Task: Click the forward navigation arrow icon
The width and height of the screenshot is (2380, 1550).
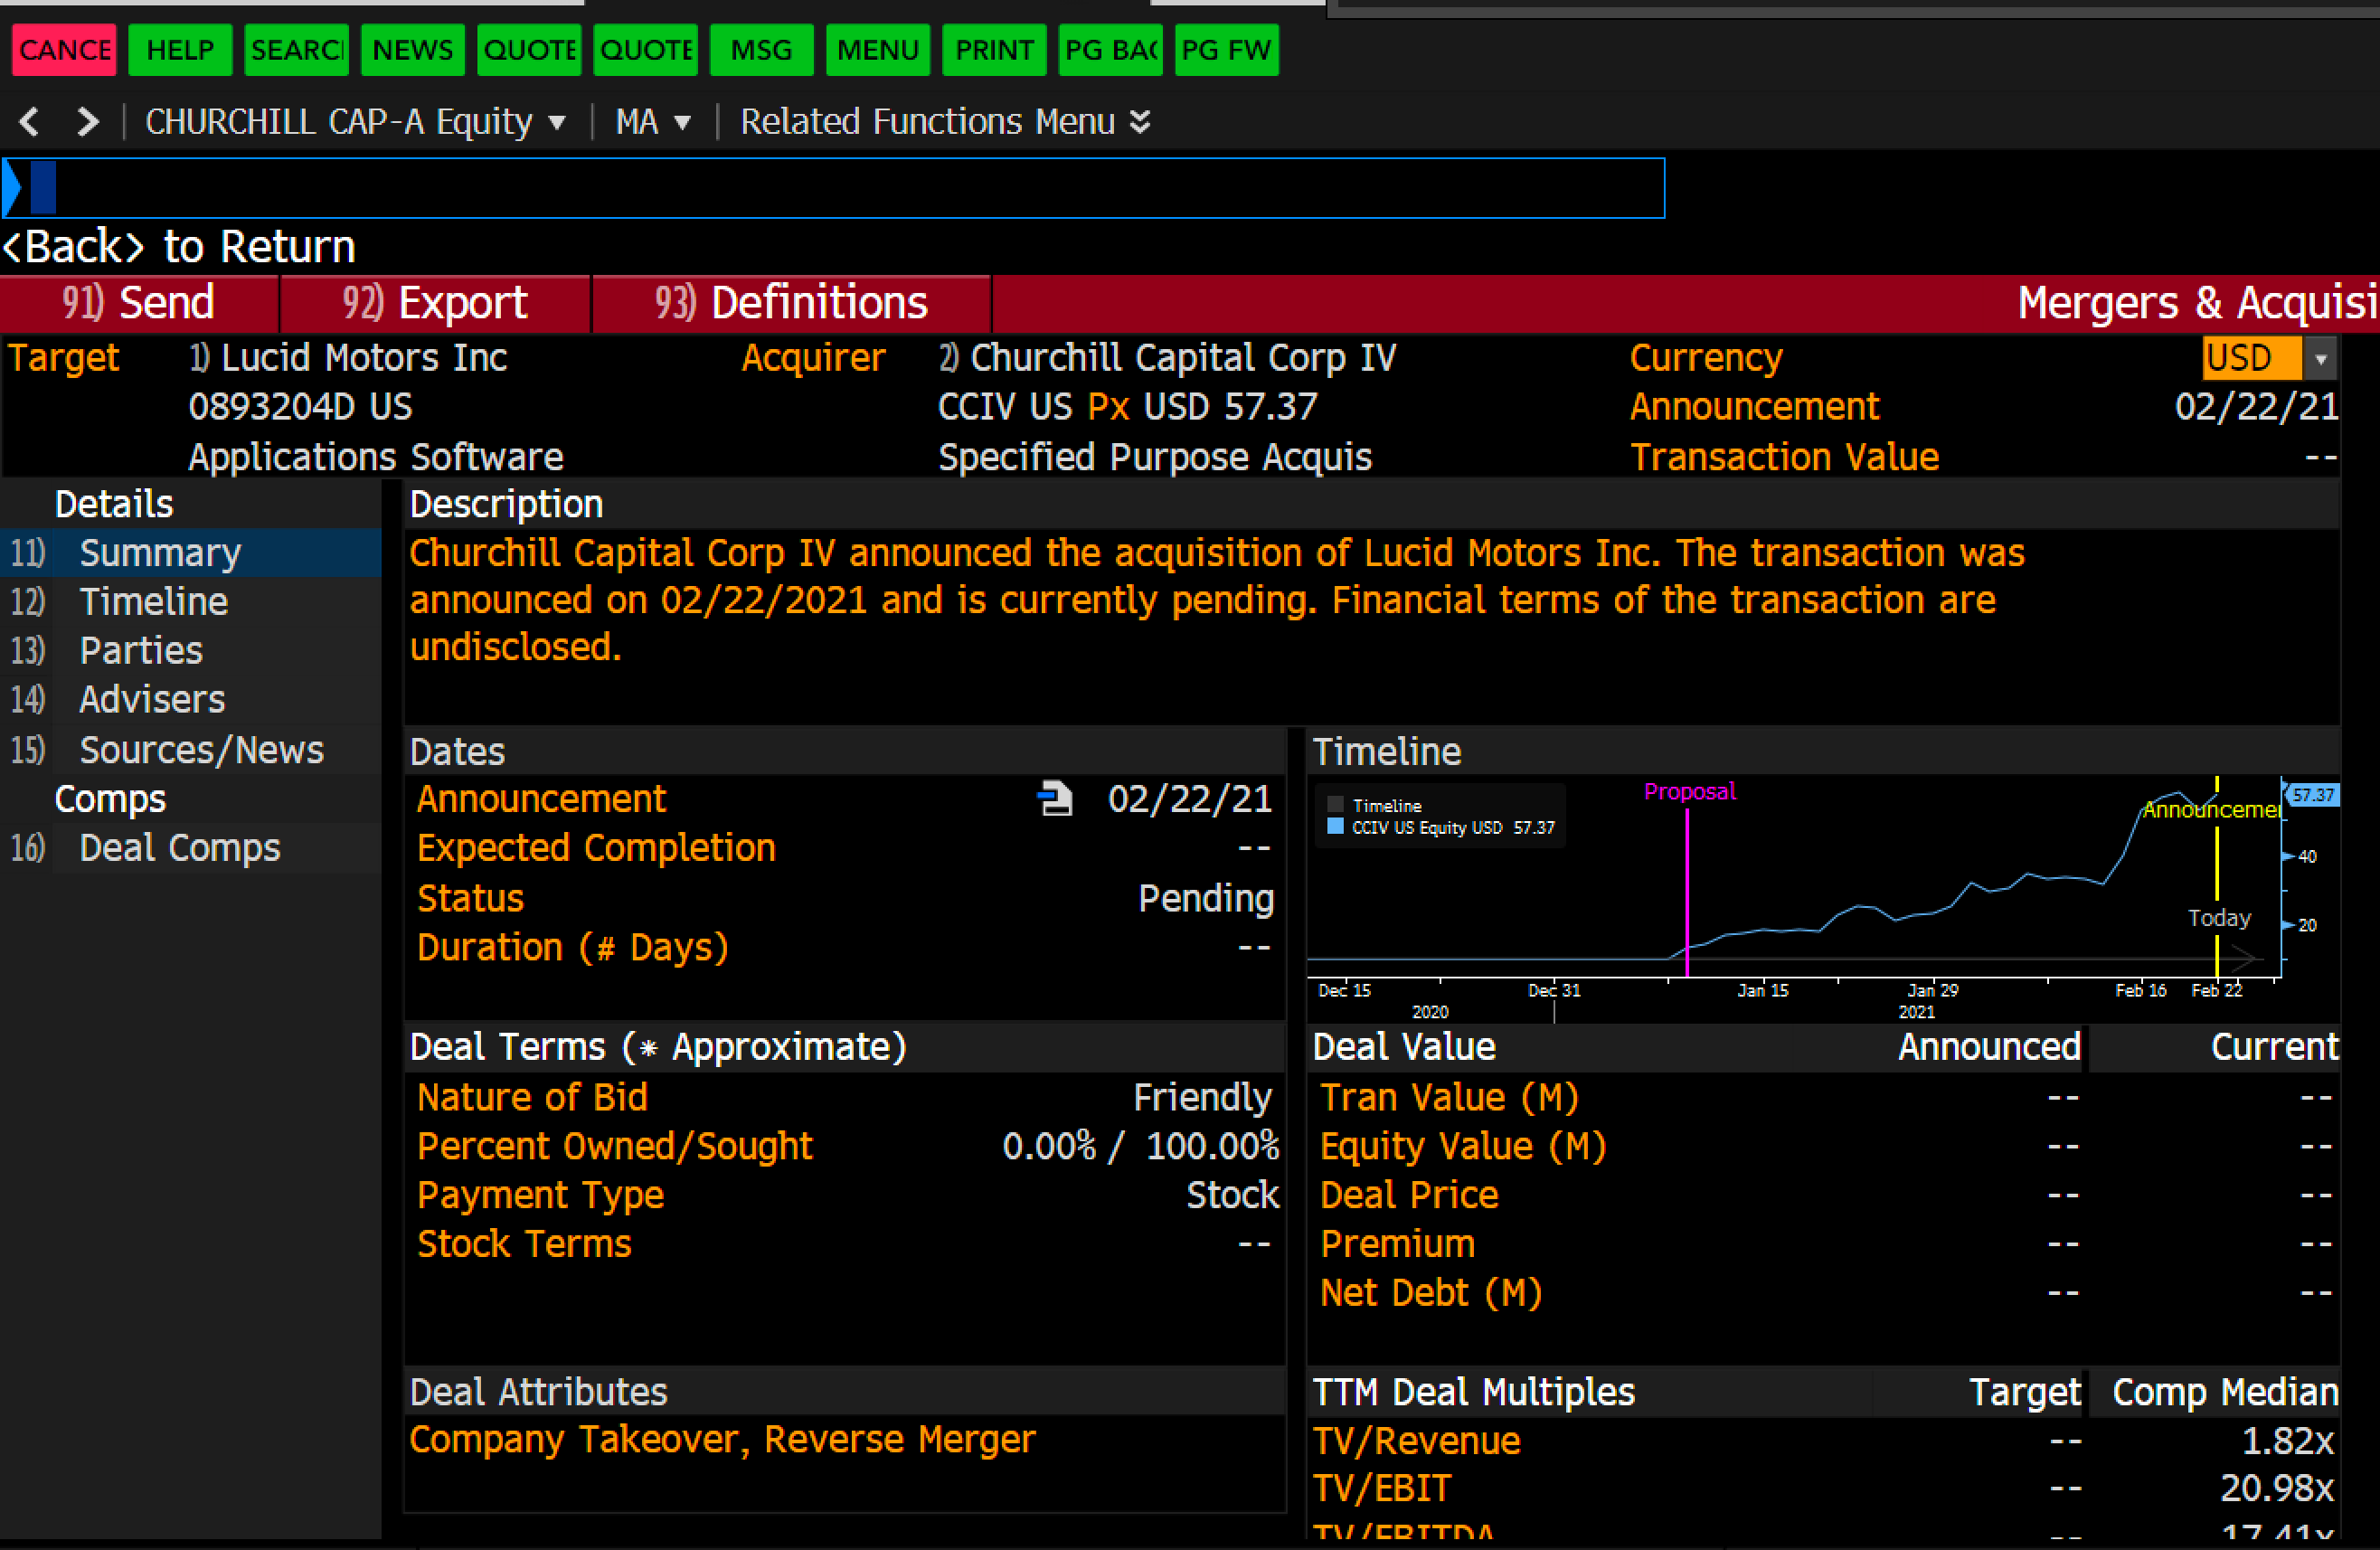Action: coord(88,122)
